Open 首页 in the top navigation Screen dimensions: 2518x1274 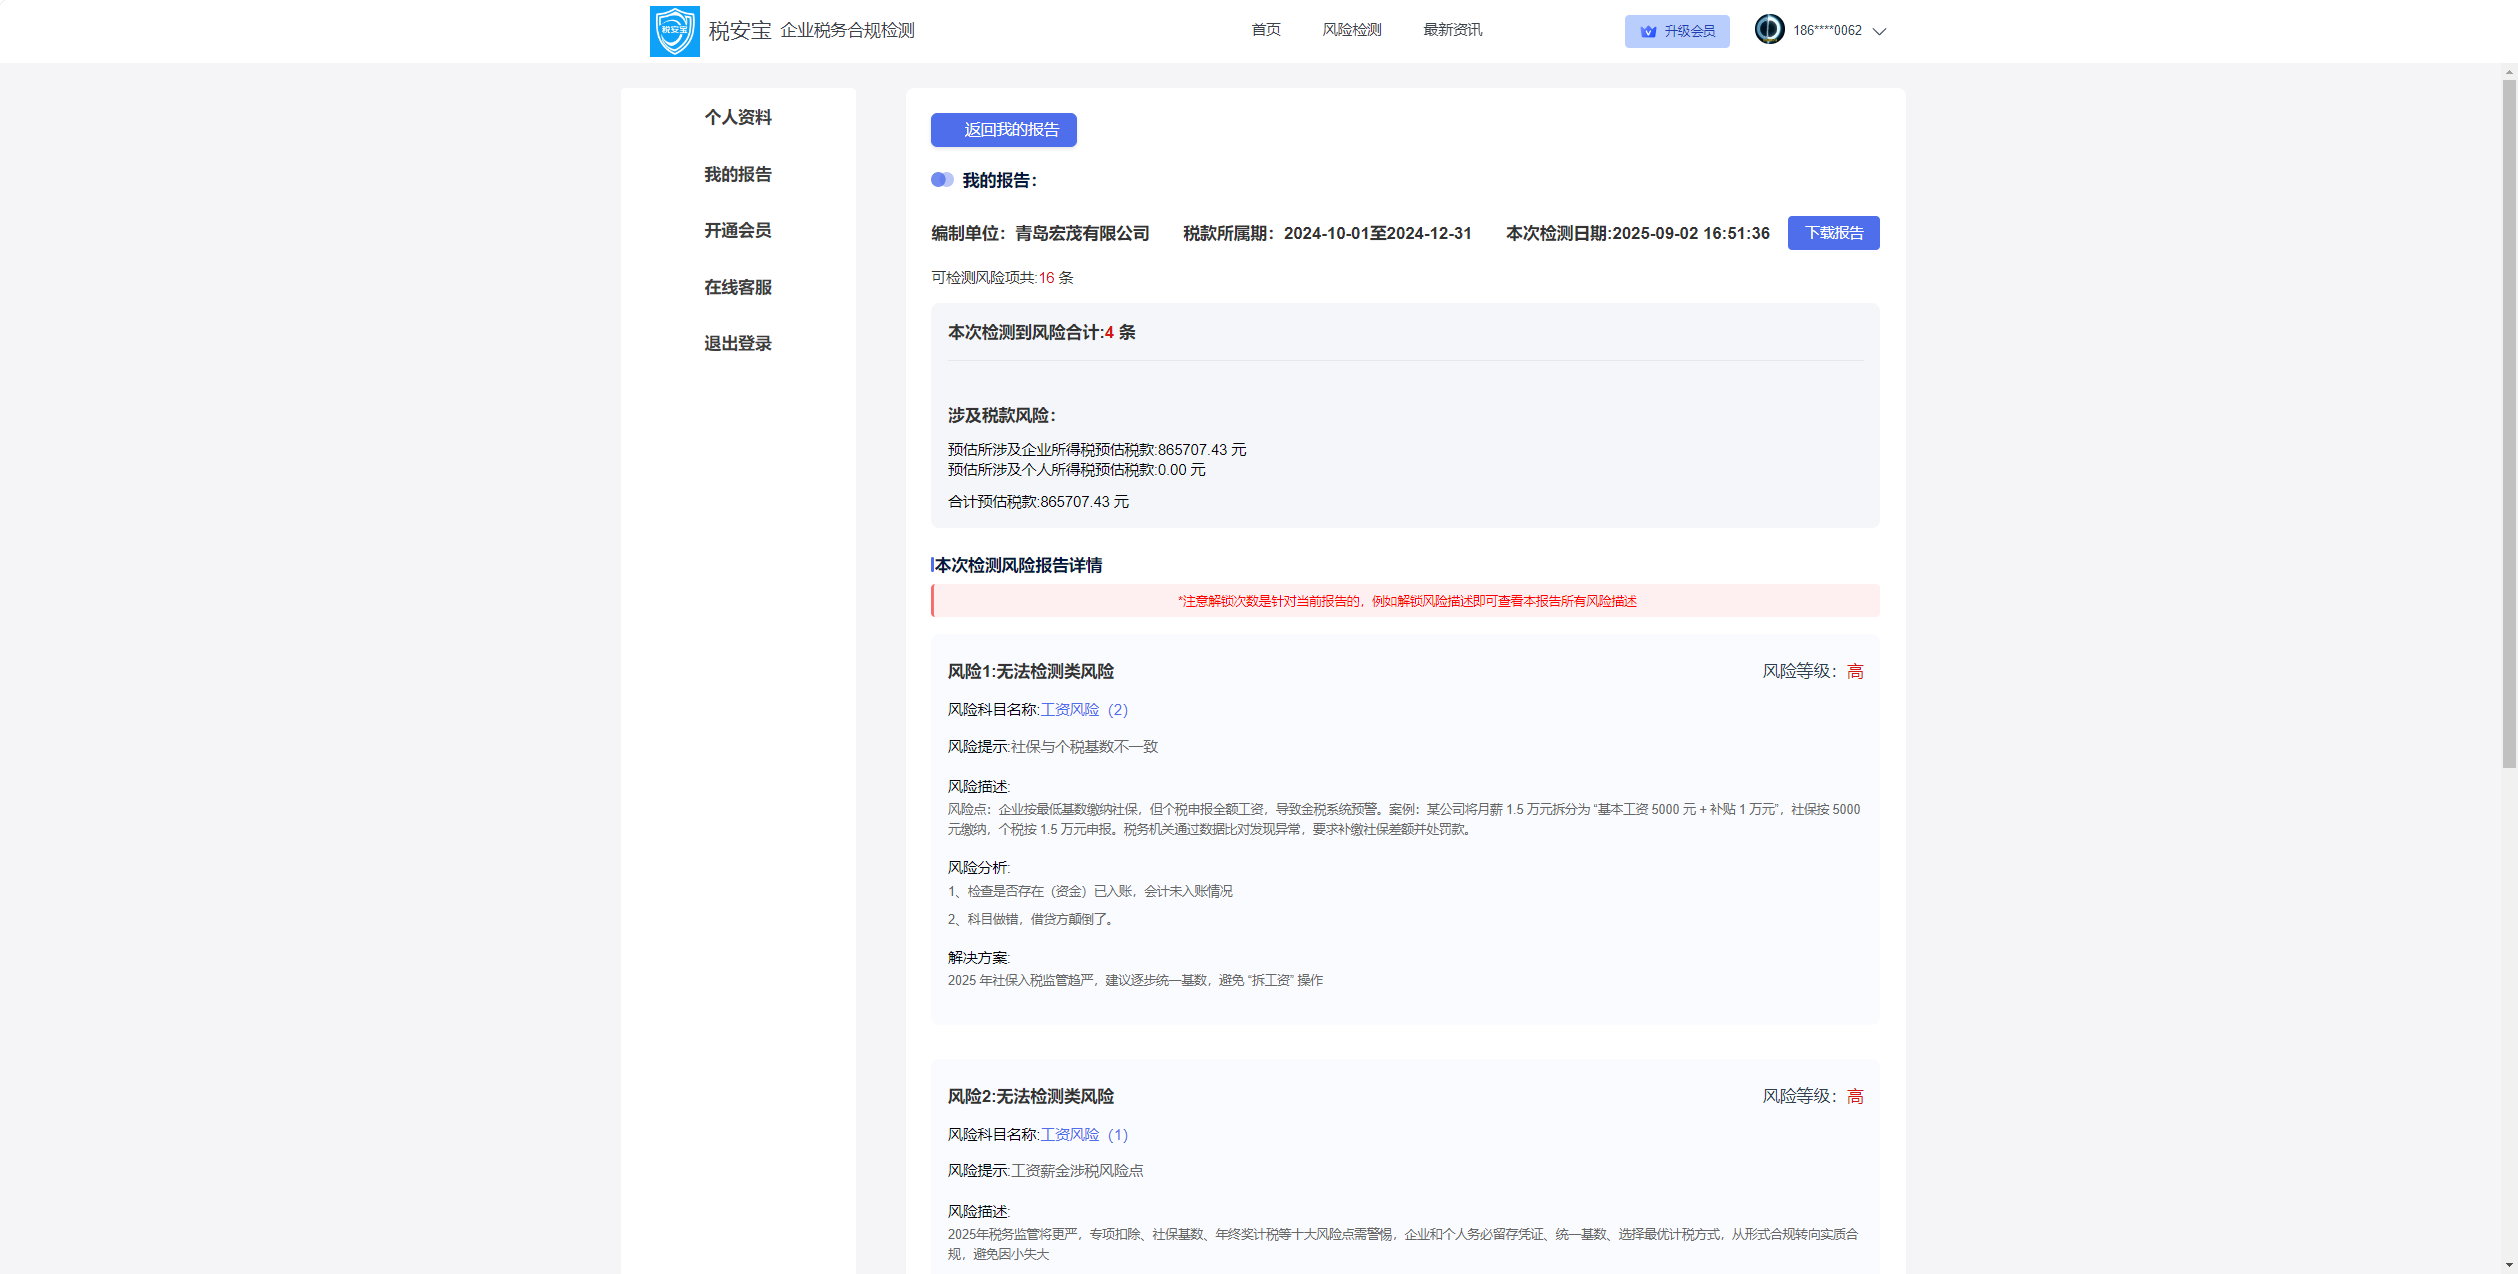click(x=1266, y=30)
